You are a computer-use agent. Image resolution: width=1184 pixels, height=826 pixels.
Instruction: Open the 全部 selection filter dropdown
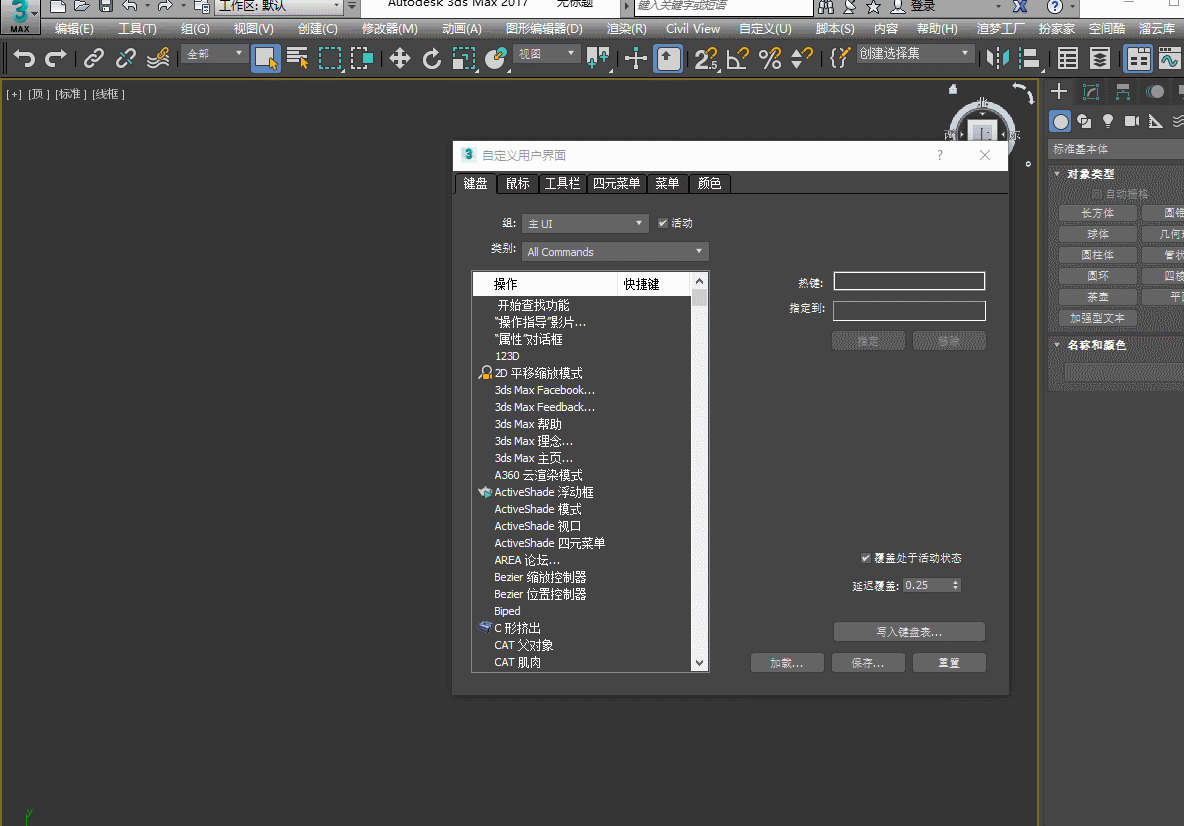point(214,54)
